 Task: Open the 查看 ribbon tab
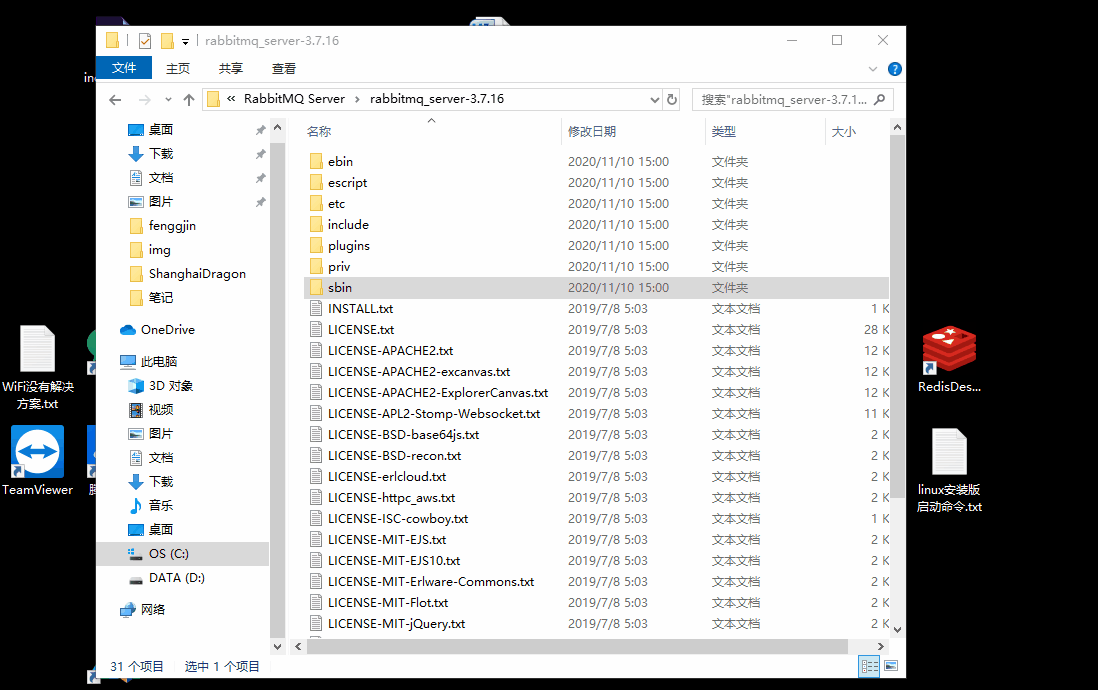(284, 69)
